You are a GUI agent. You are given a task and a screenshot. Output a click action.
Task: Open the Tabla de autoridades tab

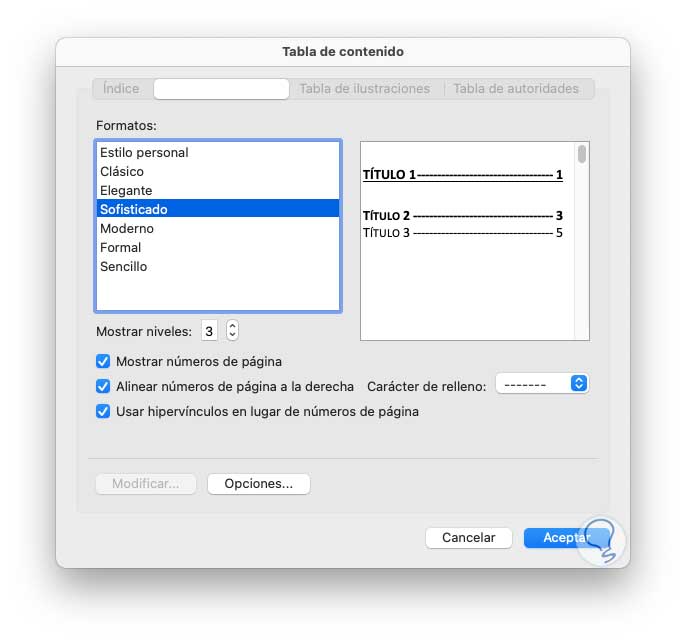coord(516,89)
